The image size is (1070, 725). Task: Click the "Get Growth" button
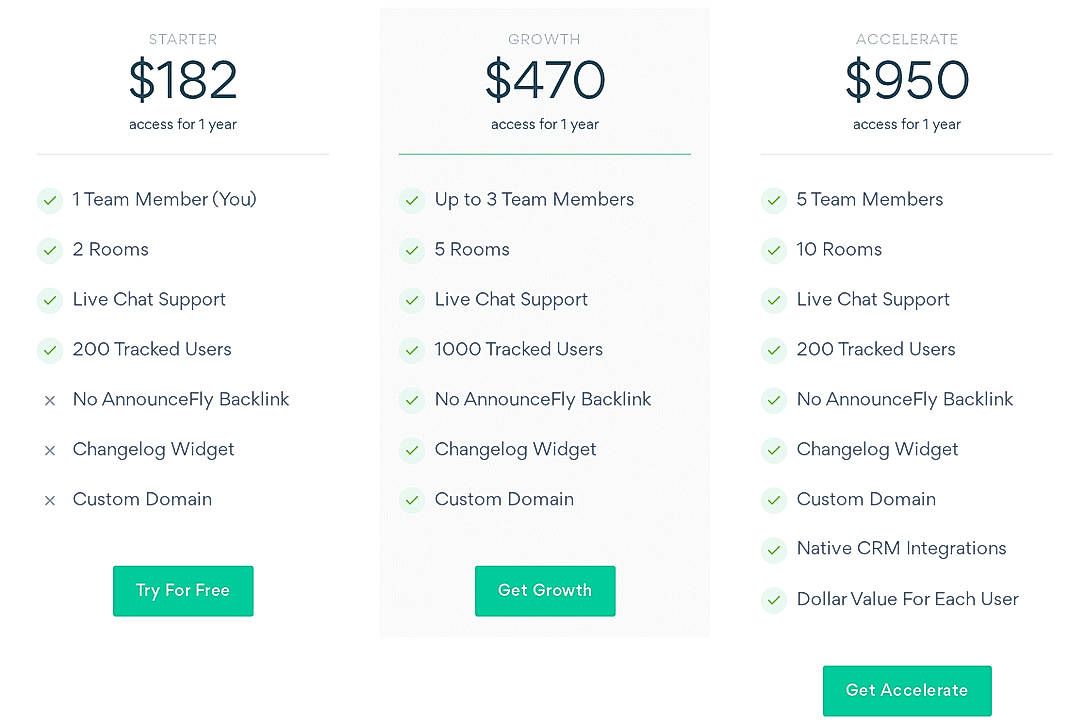(x=545, y=591)
